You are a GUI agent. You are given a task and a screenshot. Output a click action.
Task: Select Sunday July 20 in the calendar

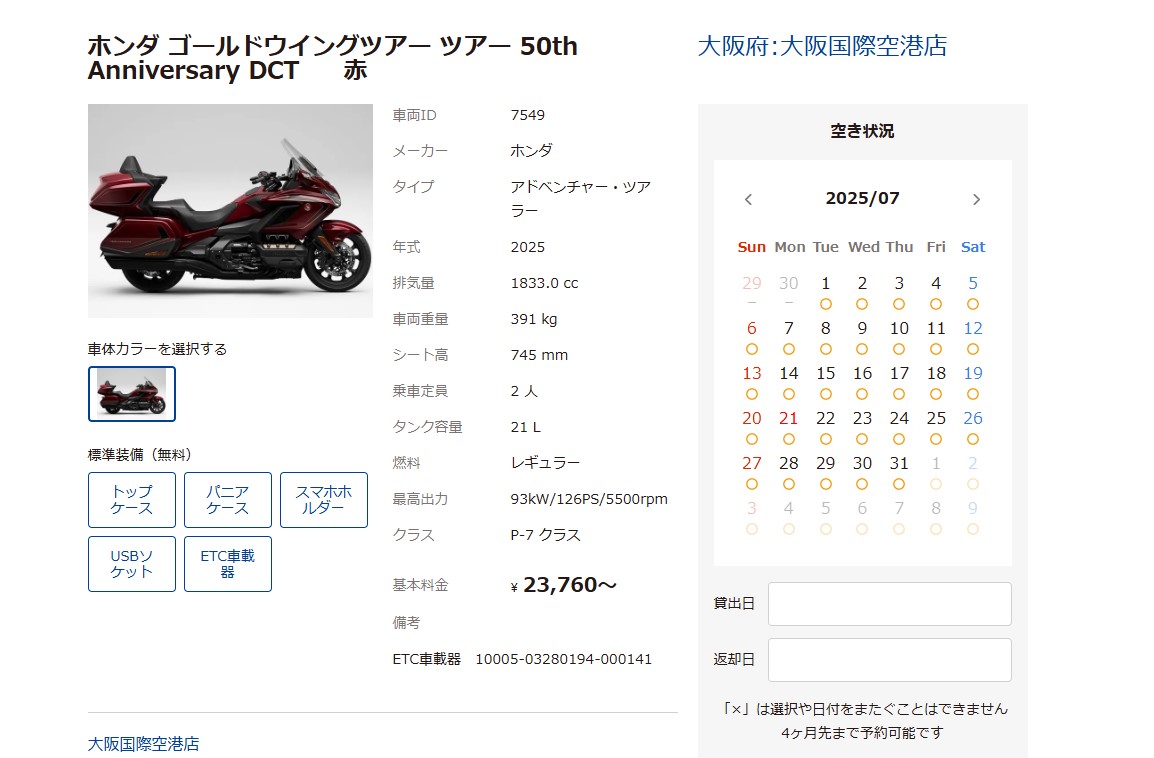click(751, 427)
